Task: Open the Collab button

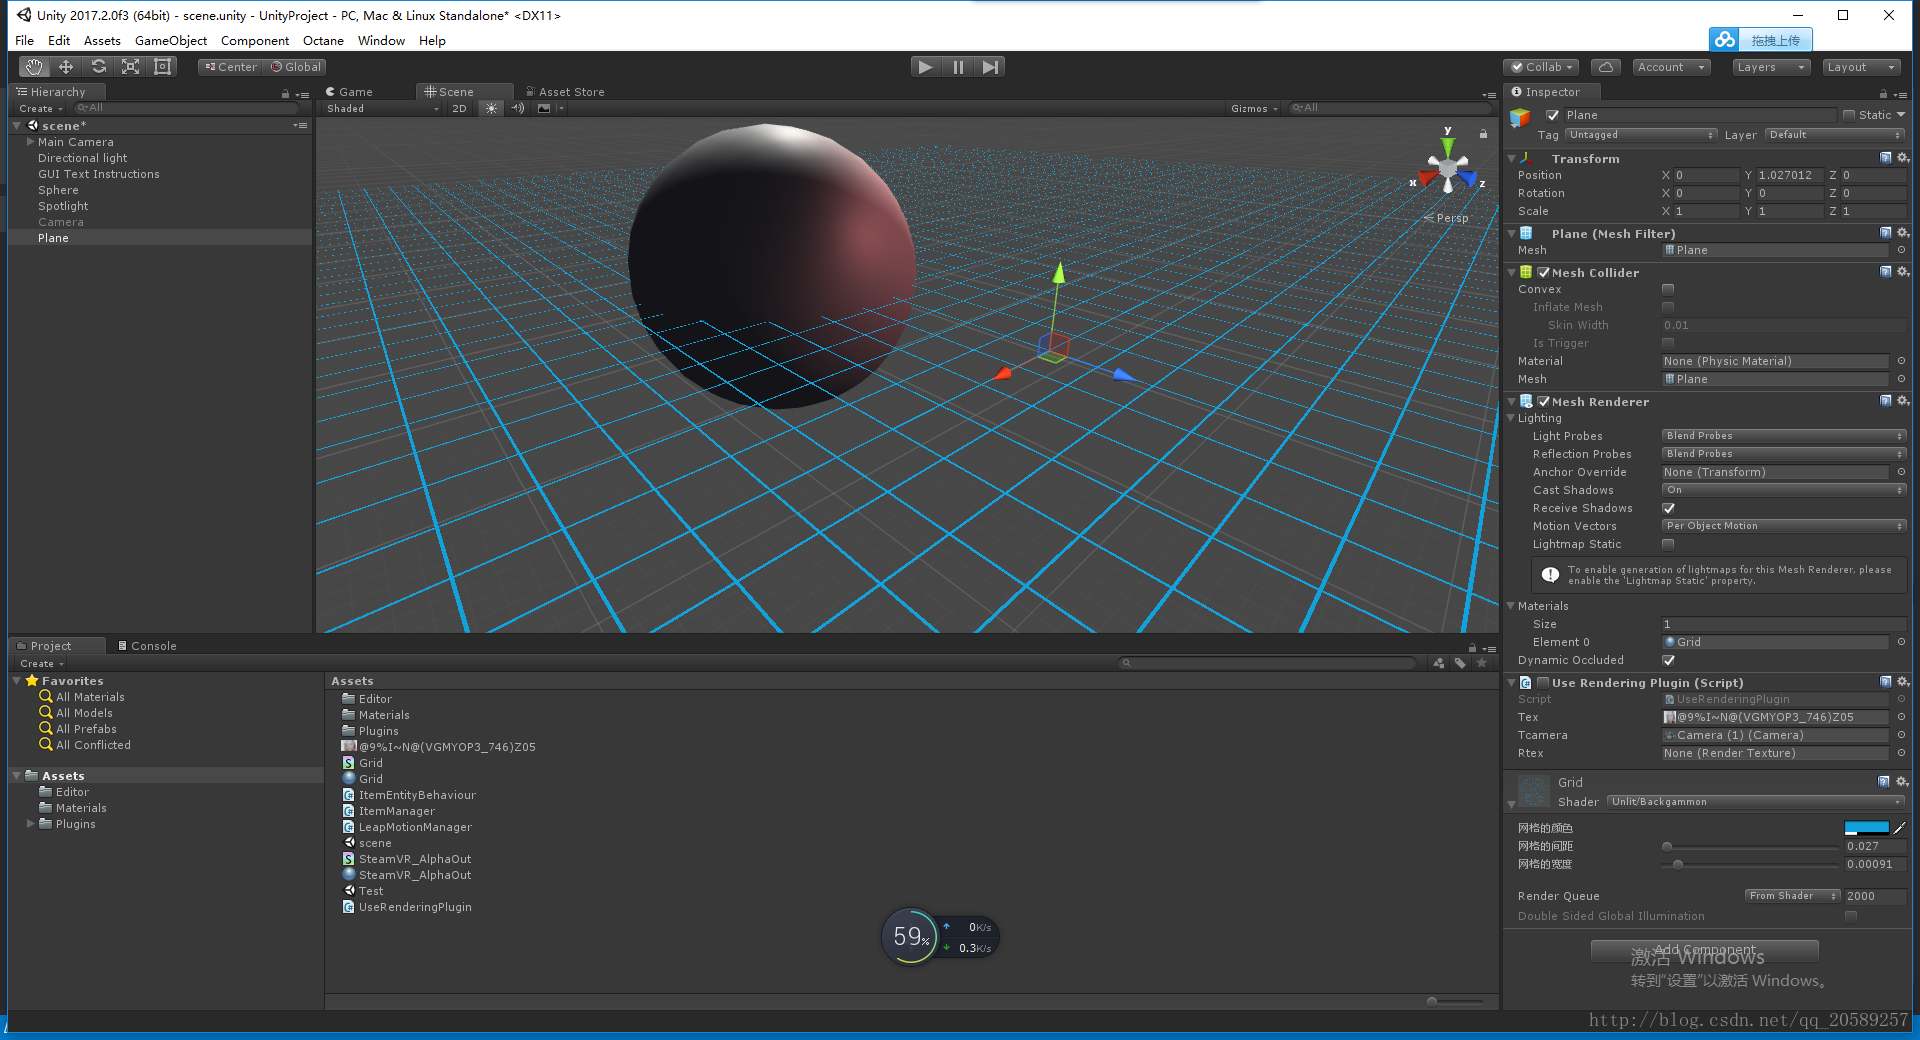Action: [1541, 67]
